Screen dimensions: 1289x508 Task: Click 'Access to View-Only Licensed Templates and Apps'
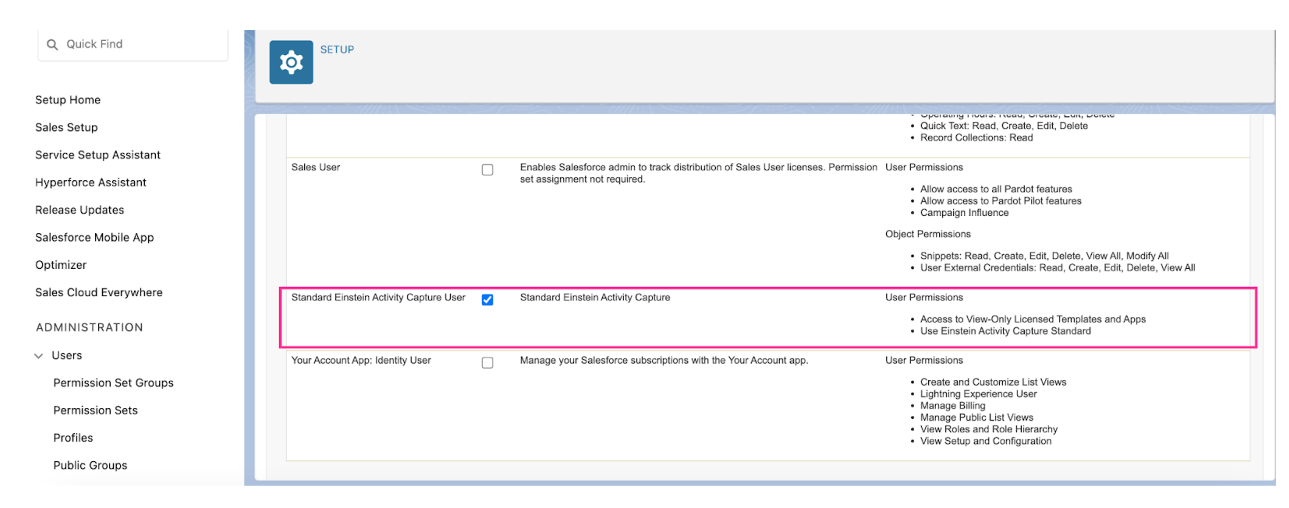(1033, 319)
